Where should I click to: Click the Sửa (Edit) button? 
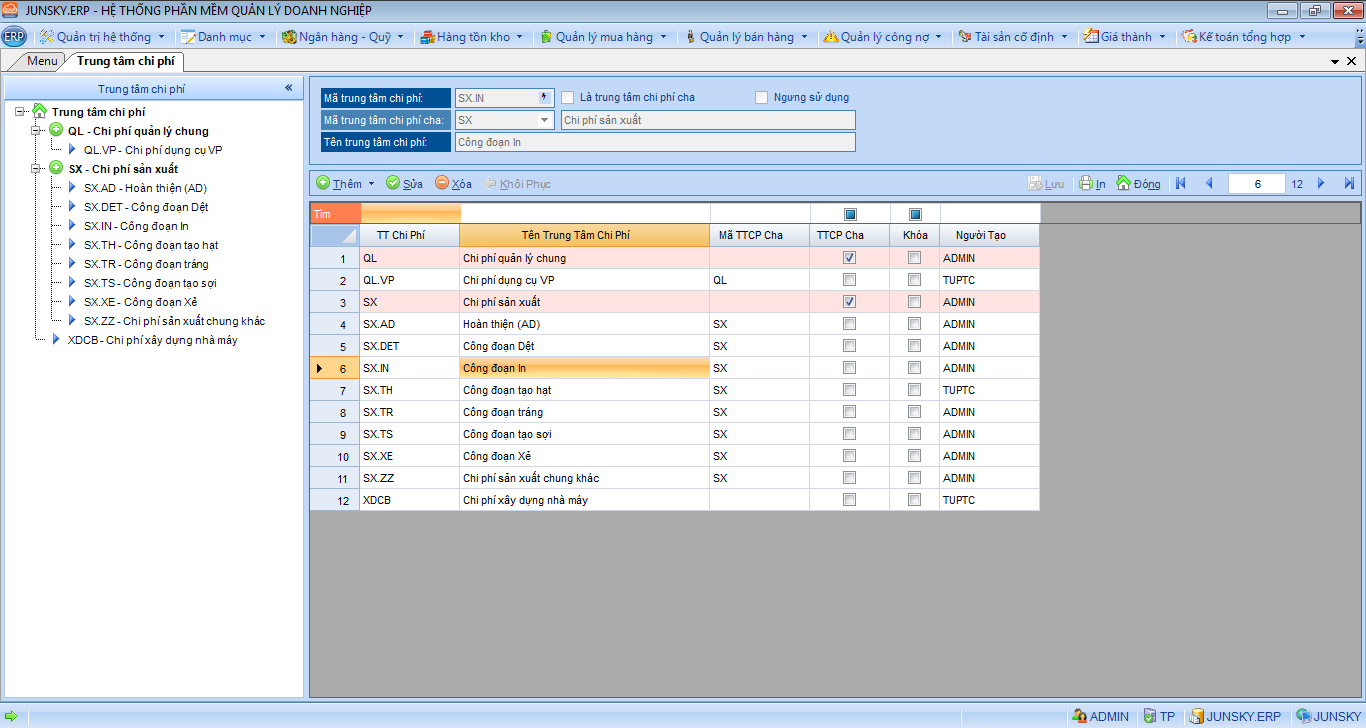click(x=404, y=184)
